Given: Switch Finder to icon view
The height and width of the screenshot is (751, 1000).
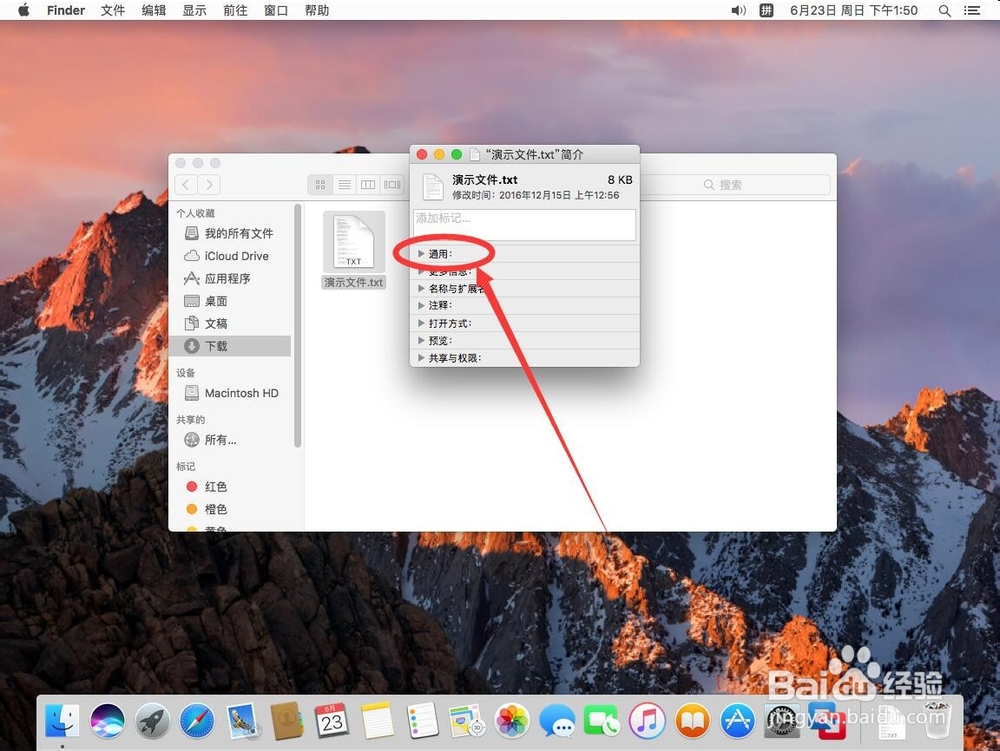Looking at the screenshot, I should click(x=320, y=185).
